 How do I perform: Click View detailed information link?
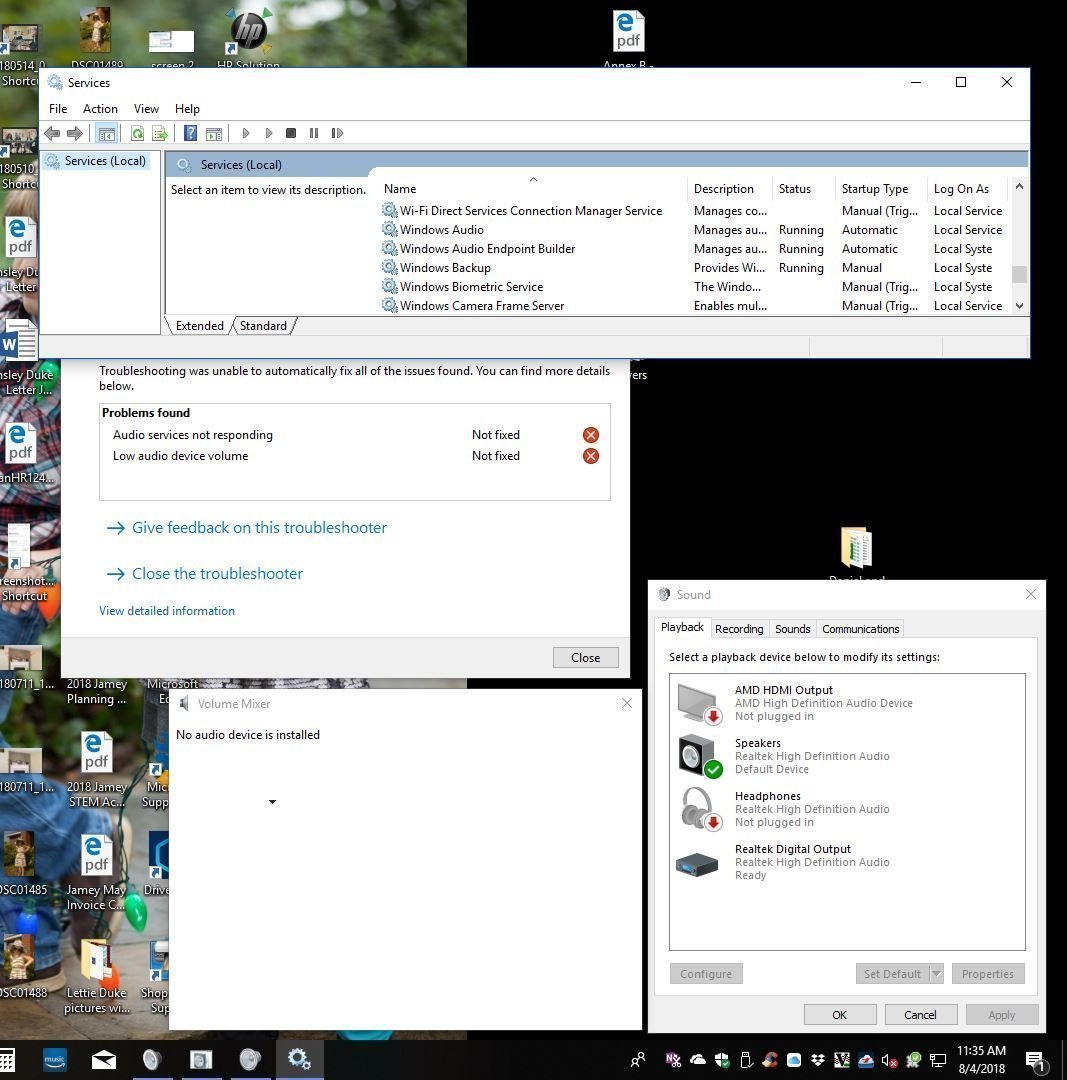tap(167, 611)
